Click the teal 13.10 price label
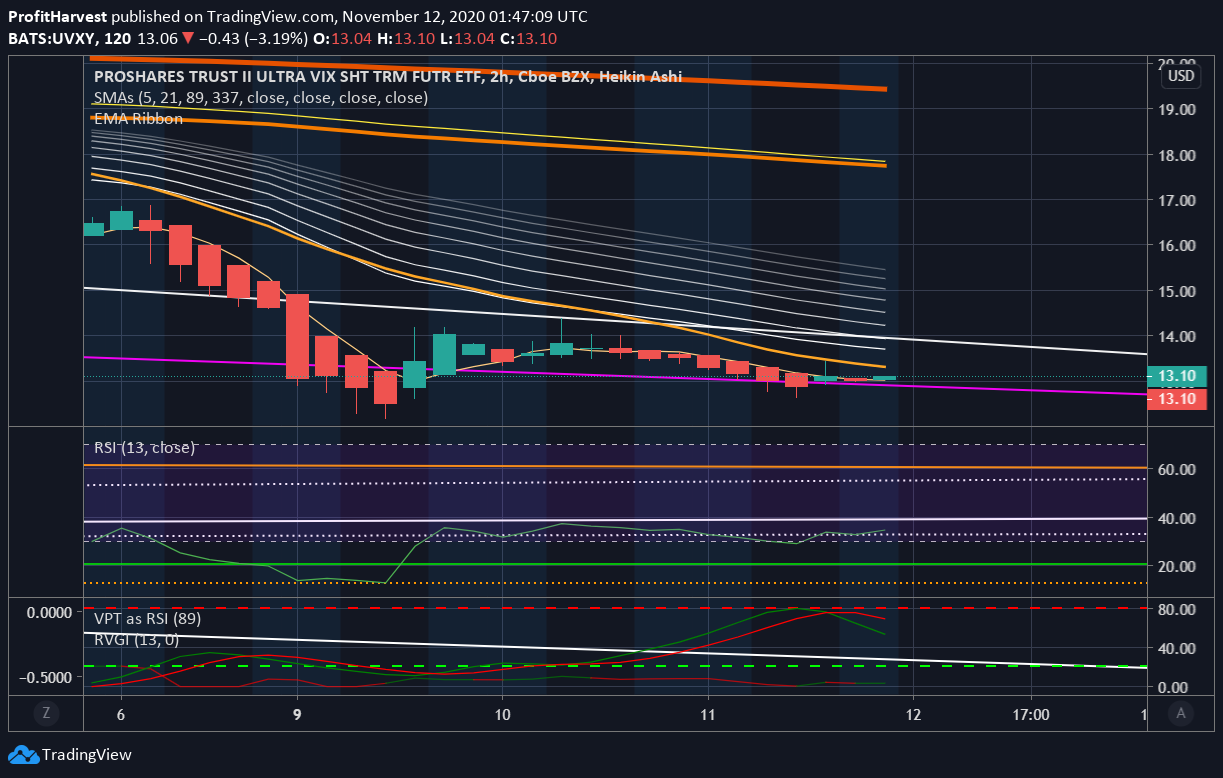The width and height of the screenshot is (1223, 778). pos(1178,377)
